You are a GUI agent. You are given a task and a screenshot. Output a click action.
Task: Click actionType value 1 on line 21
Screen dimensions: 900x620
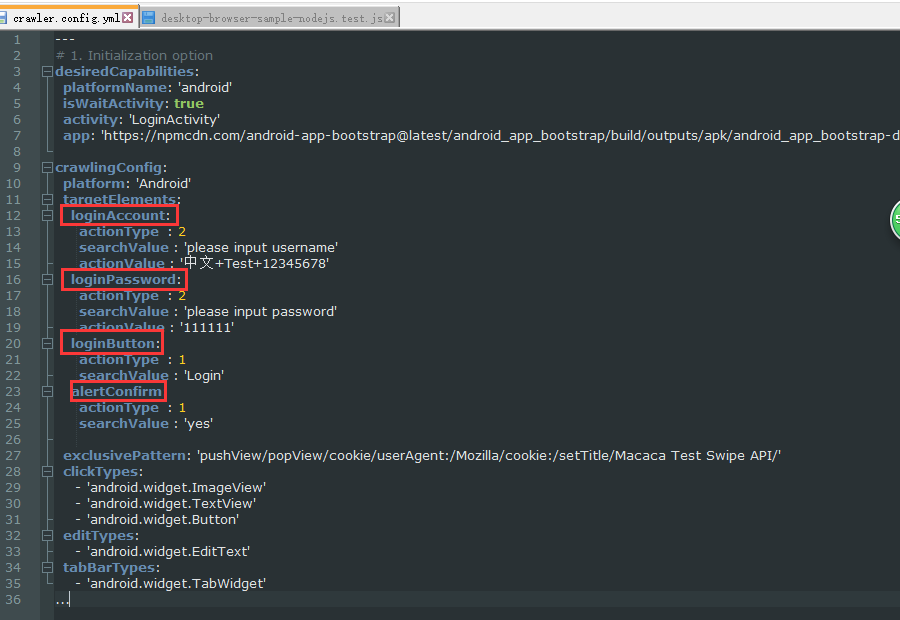182,360
